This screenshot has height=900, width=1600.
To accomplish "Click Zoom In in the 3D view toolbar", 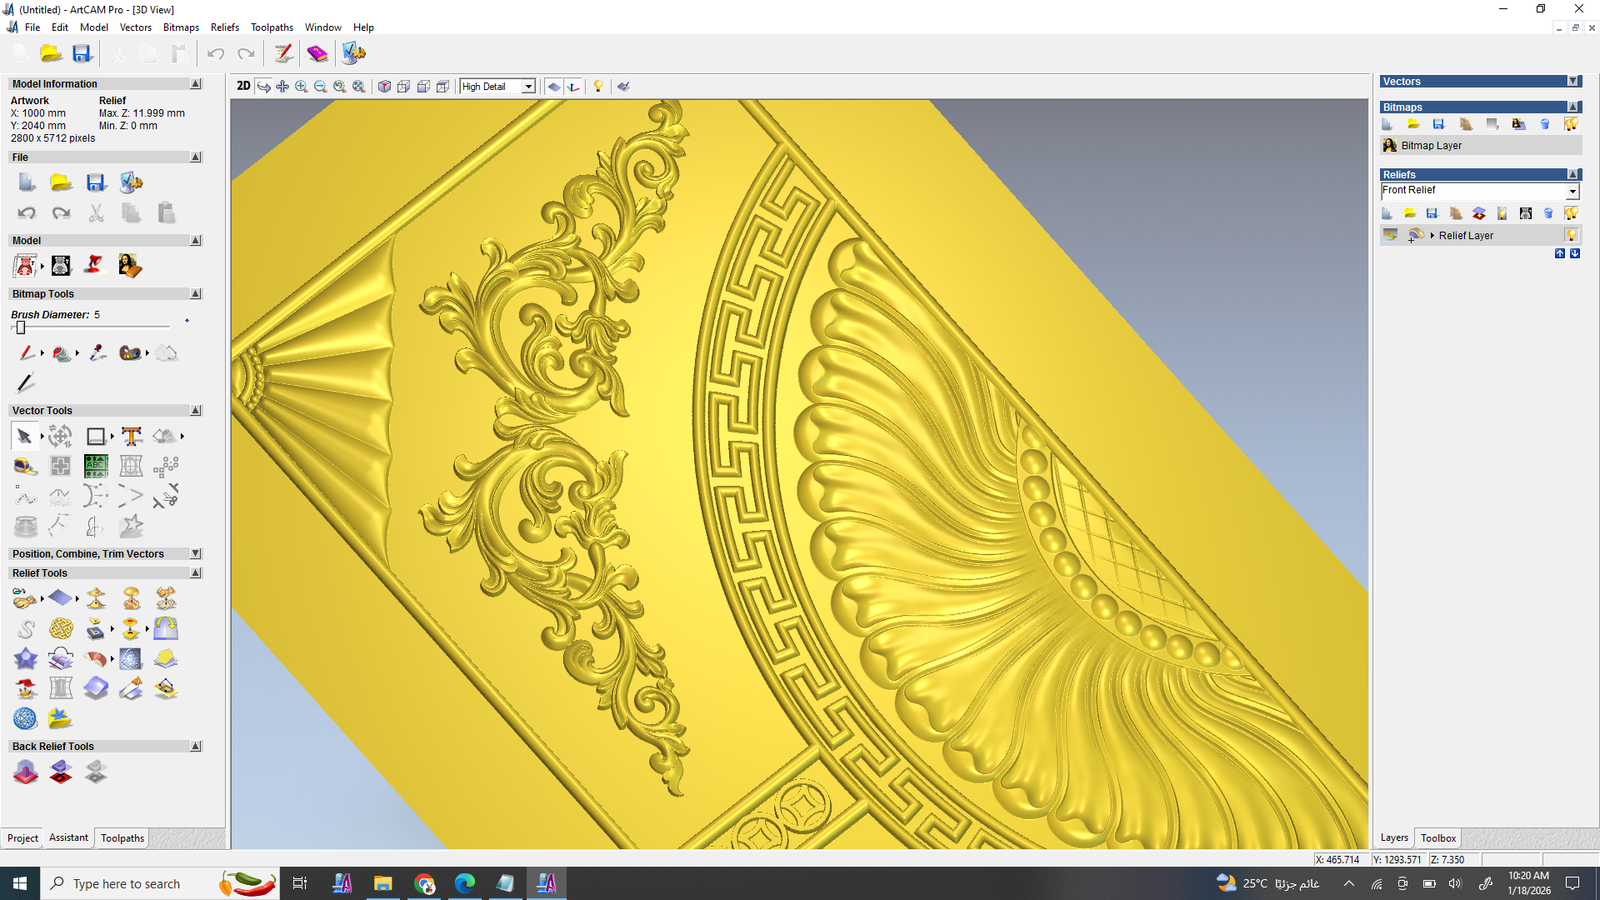I will (x=301, y=87).
